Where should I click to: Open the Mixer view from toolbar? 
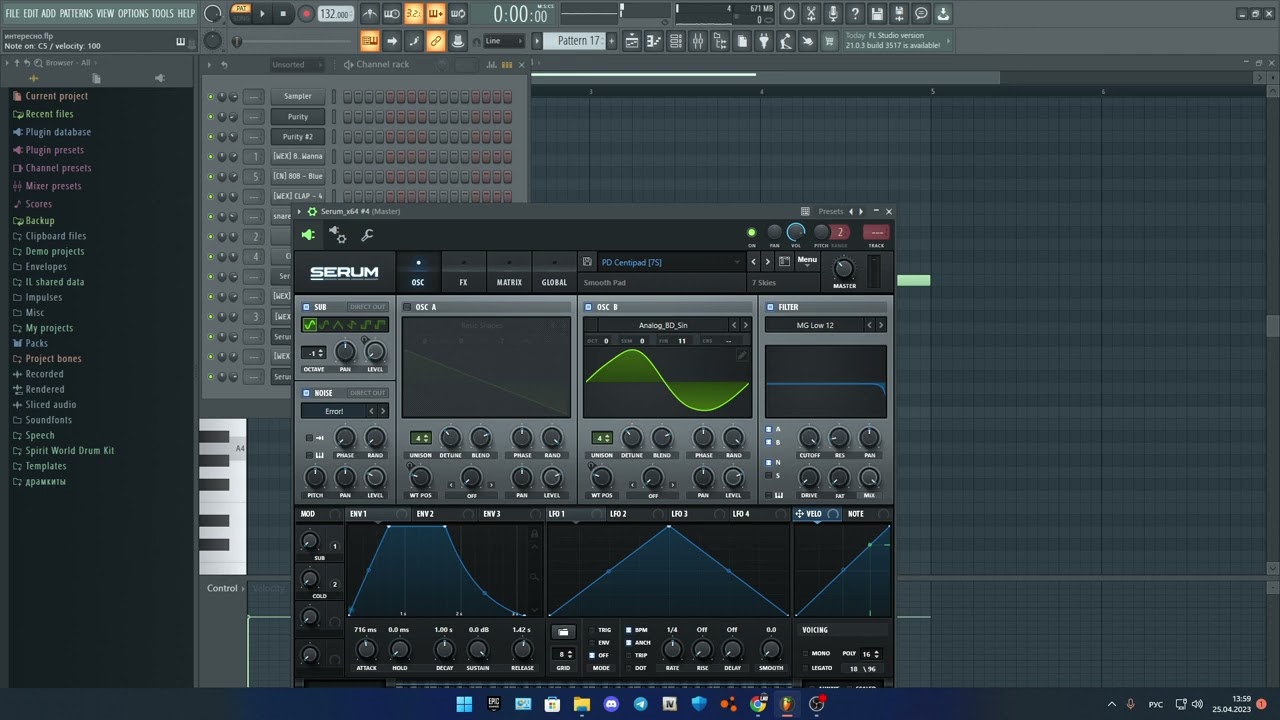point(698,41)
